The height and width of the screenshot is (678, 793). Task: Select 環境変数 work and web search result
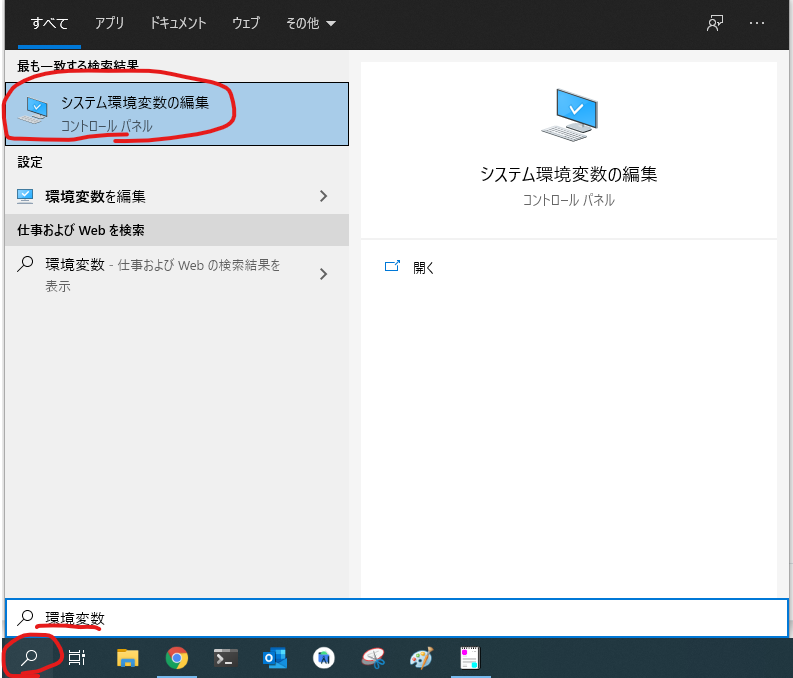[x=177, y=275]
